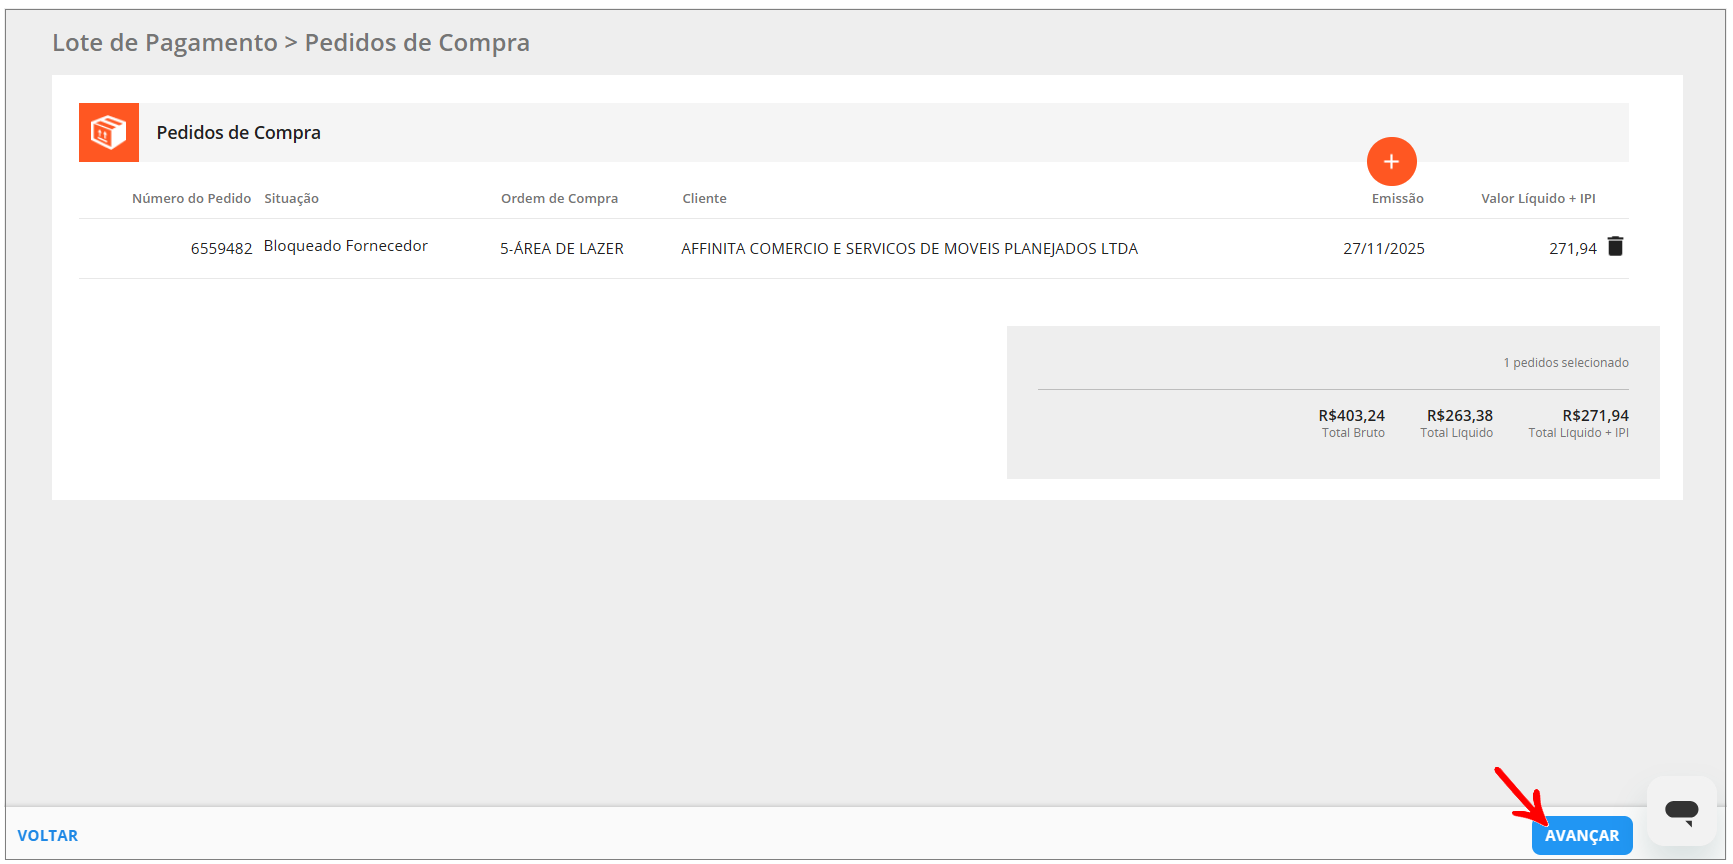Click the emission date 27/11/2025
1733x864 pixels.
(1384, 249)
